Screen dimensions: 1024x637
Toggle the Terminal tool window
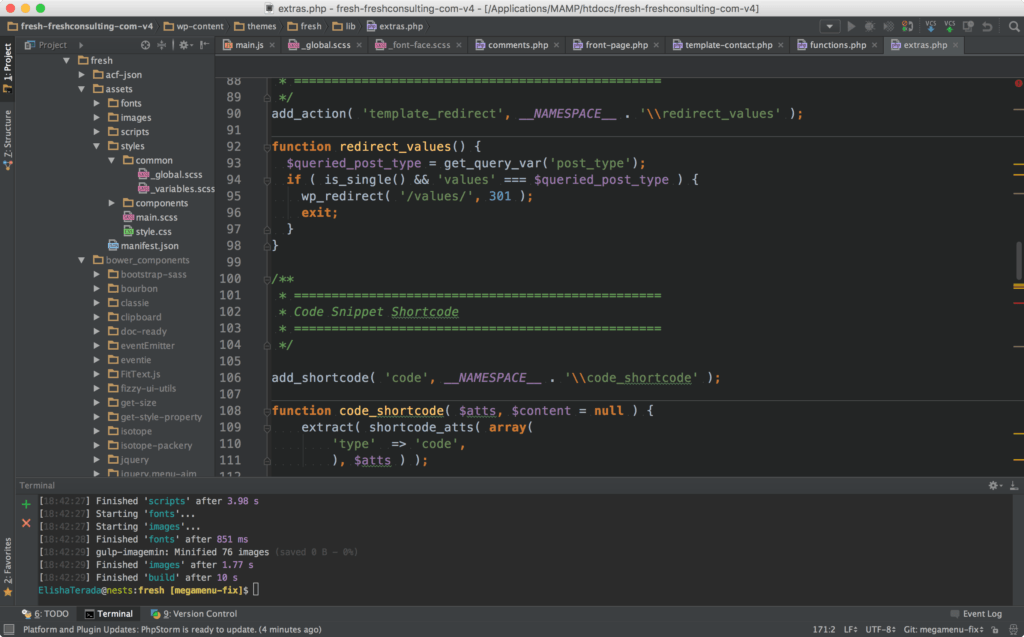[x=109, y=613]
